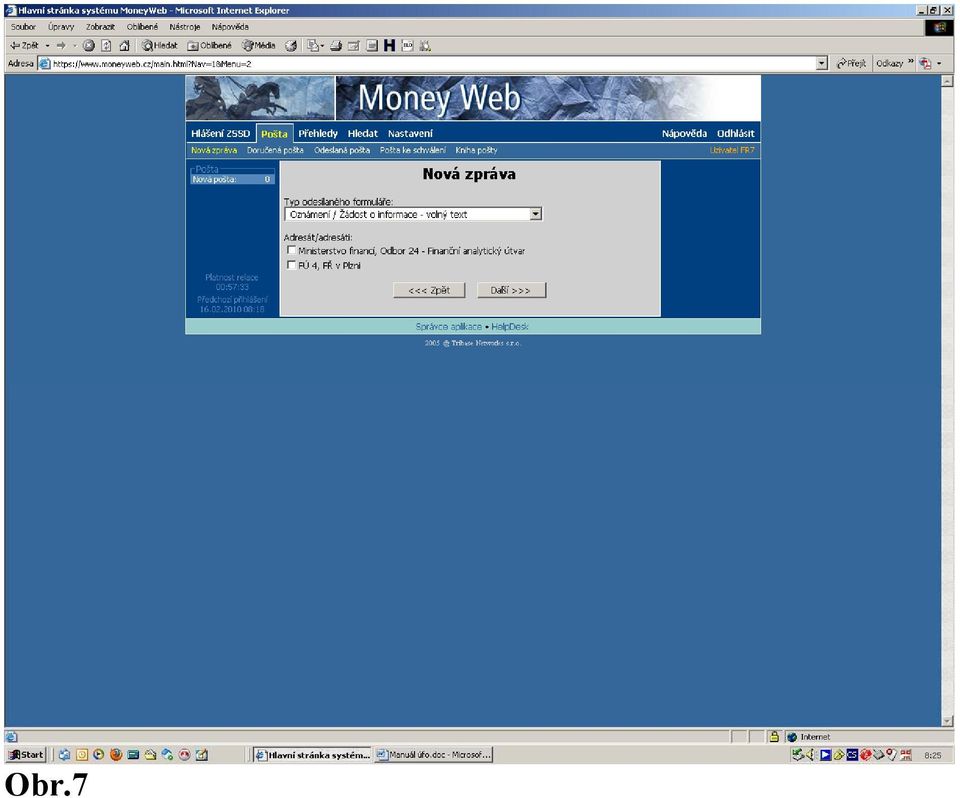The height and width of the screenshot is (798, 960).
Task: Open the Nová zpráva submenu link
Action: [214, 150]
